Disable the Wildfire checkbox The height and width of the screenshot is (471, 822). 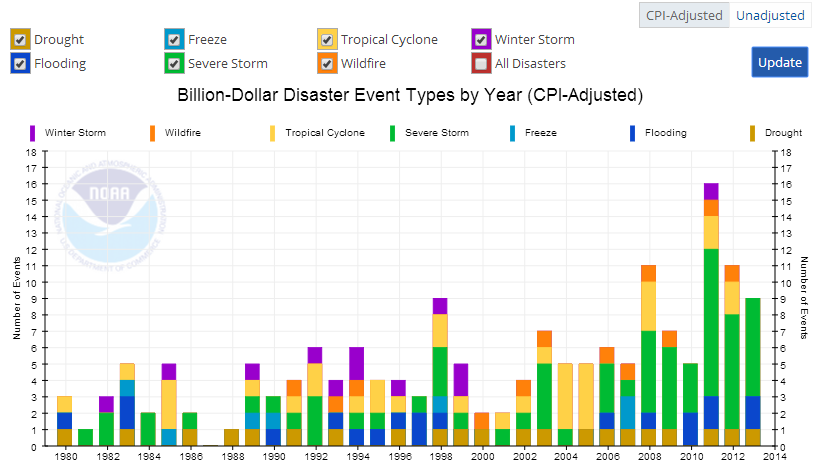click(327, 63)
